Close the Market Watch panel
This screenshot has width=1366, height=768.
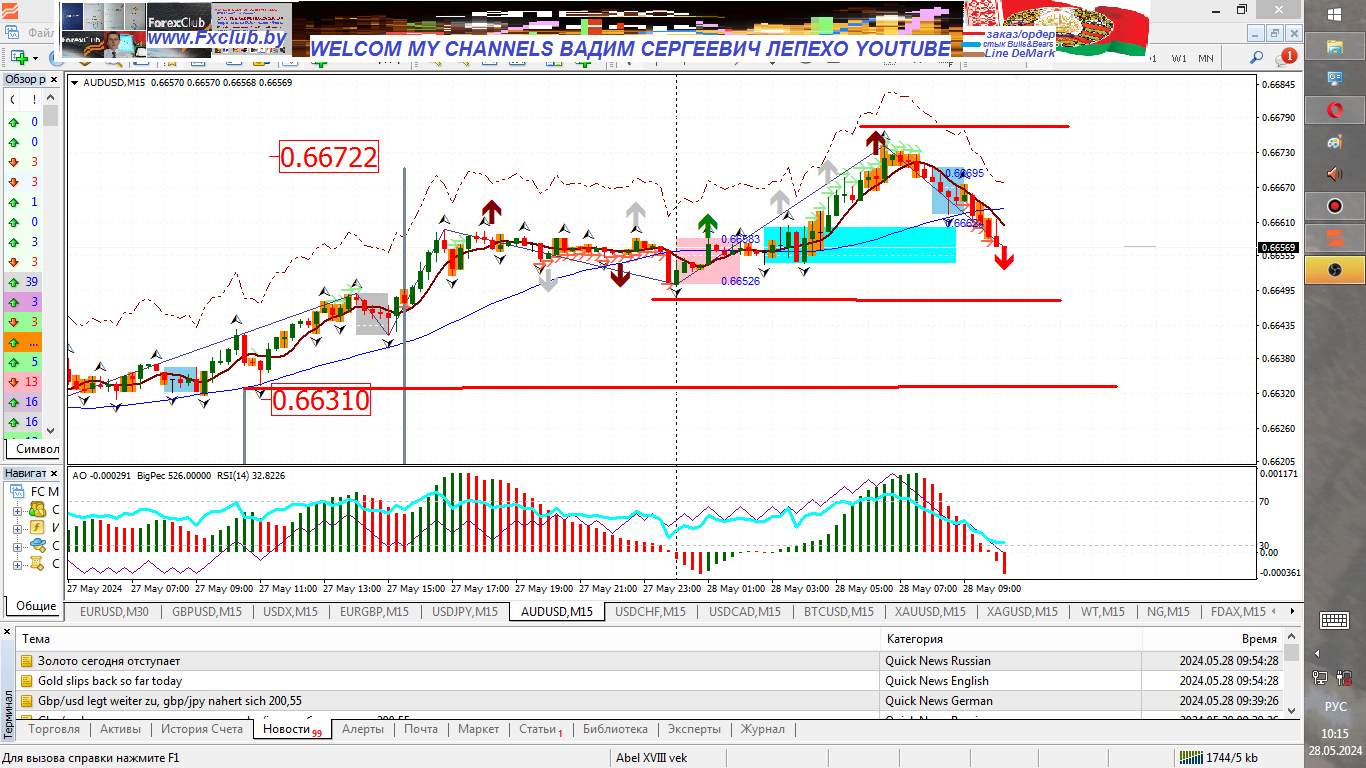coord(54,79)
